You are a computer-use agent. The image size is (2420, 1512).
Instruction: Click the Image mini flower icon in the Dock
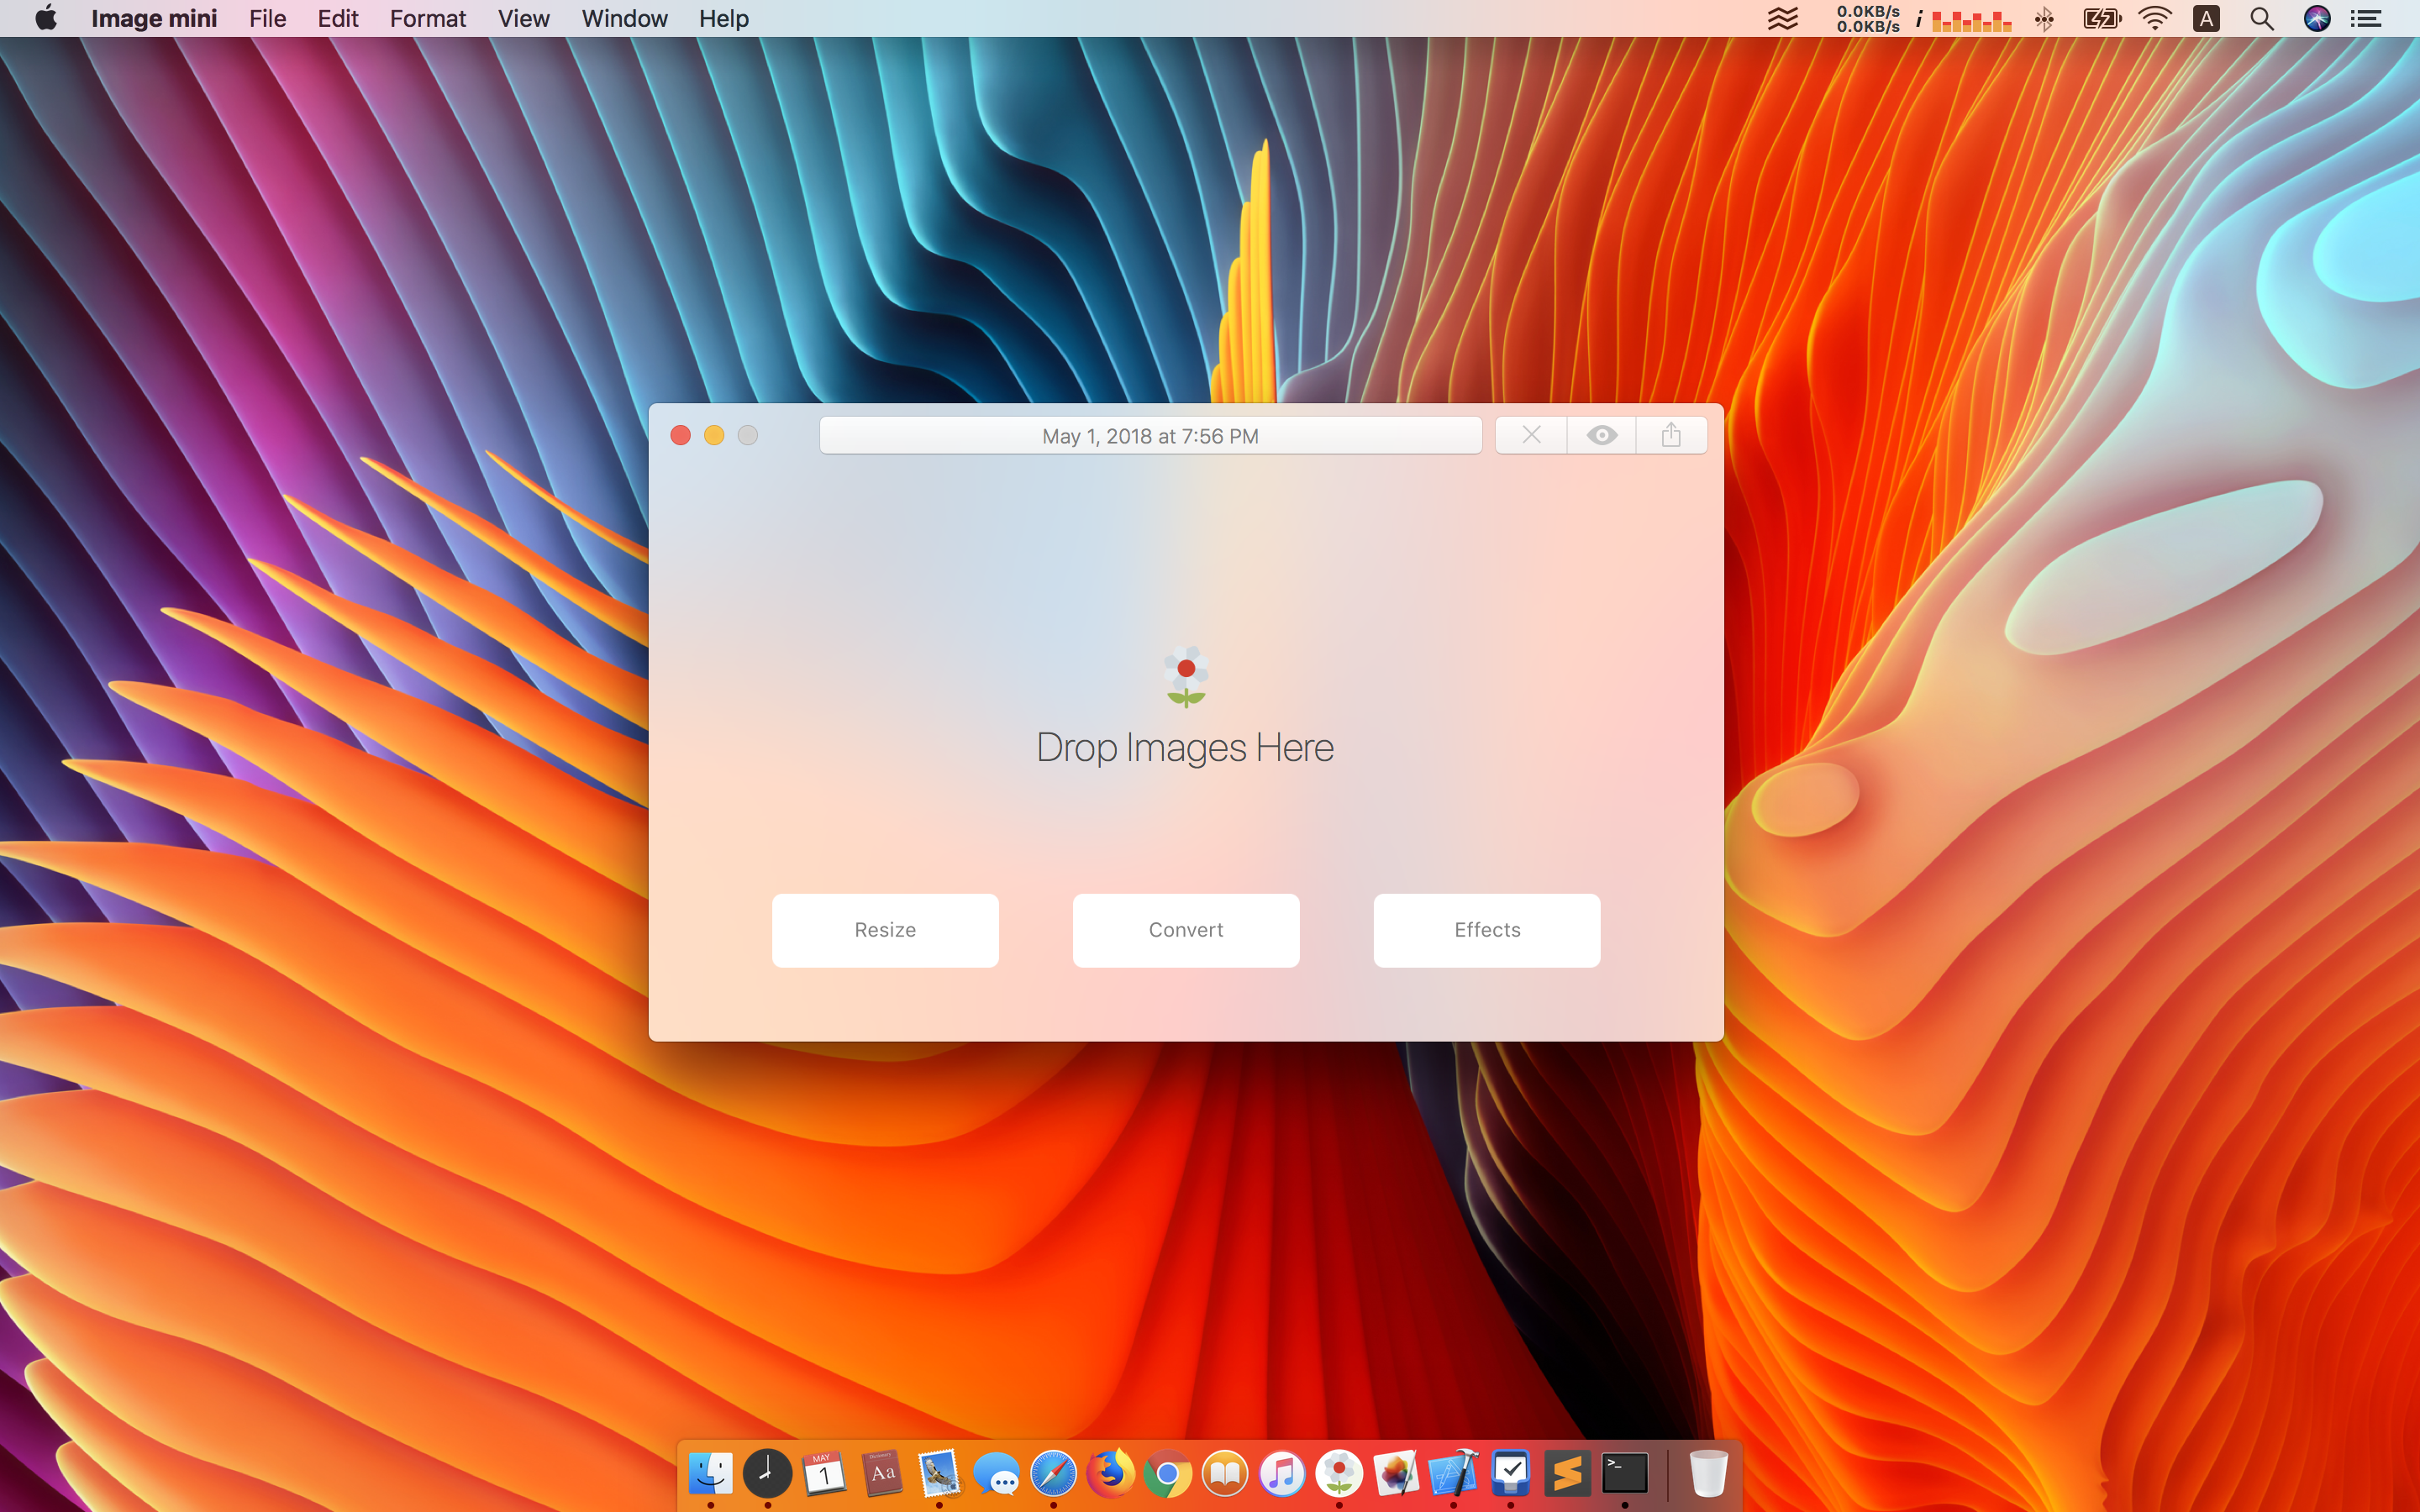coord(1339,1473)
